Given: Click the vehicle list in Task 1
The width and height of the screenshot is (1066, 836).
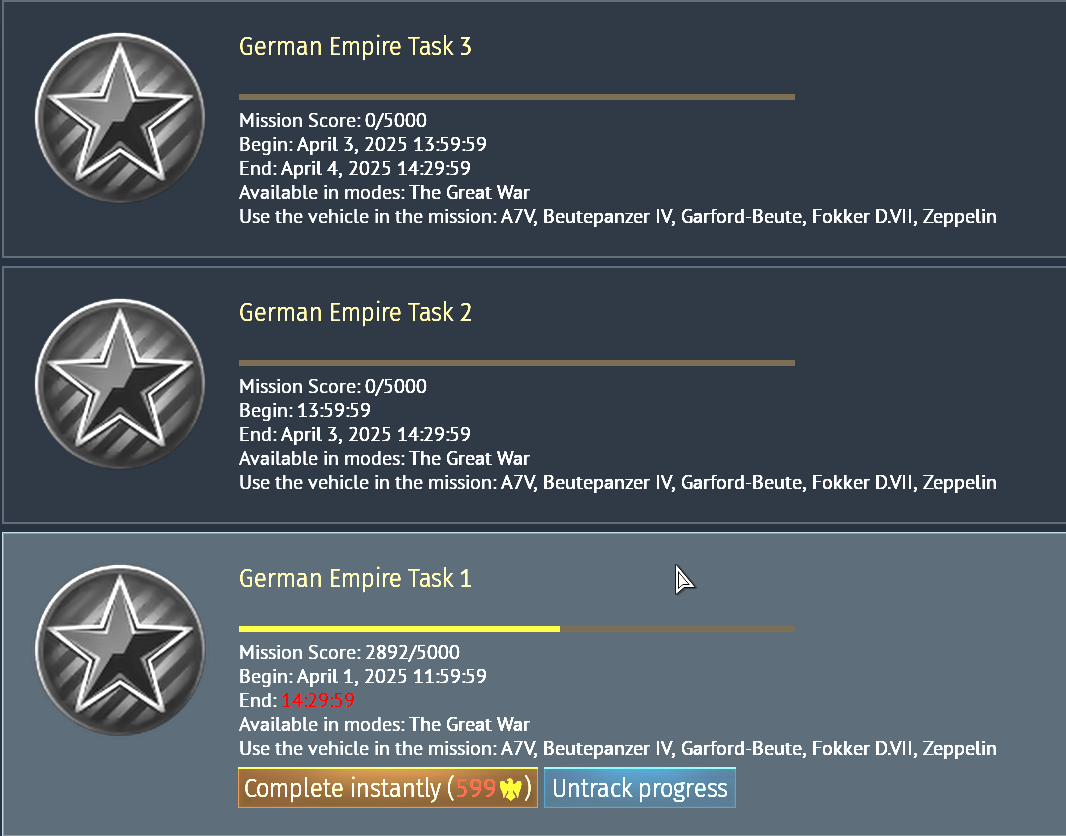Looking at the screenshot, I should 748,749.
